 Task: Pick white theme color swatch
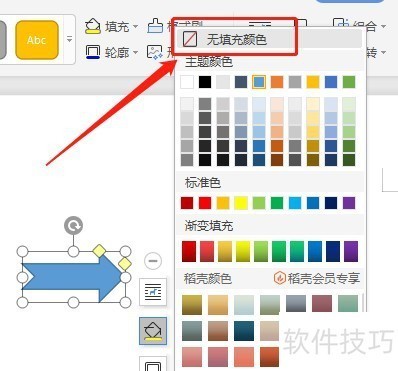point(187,82)
